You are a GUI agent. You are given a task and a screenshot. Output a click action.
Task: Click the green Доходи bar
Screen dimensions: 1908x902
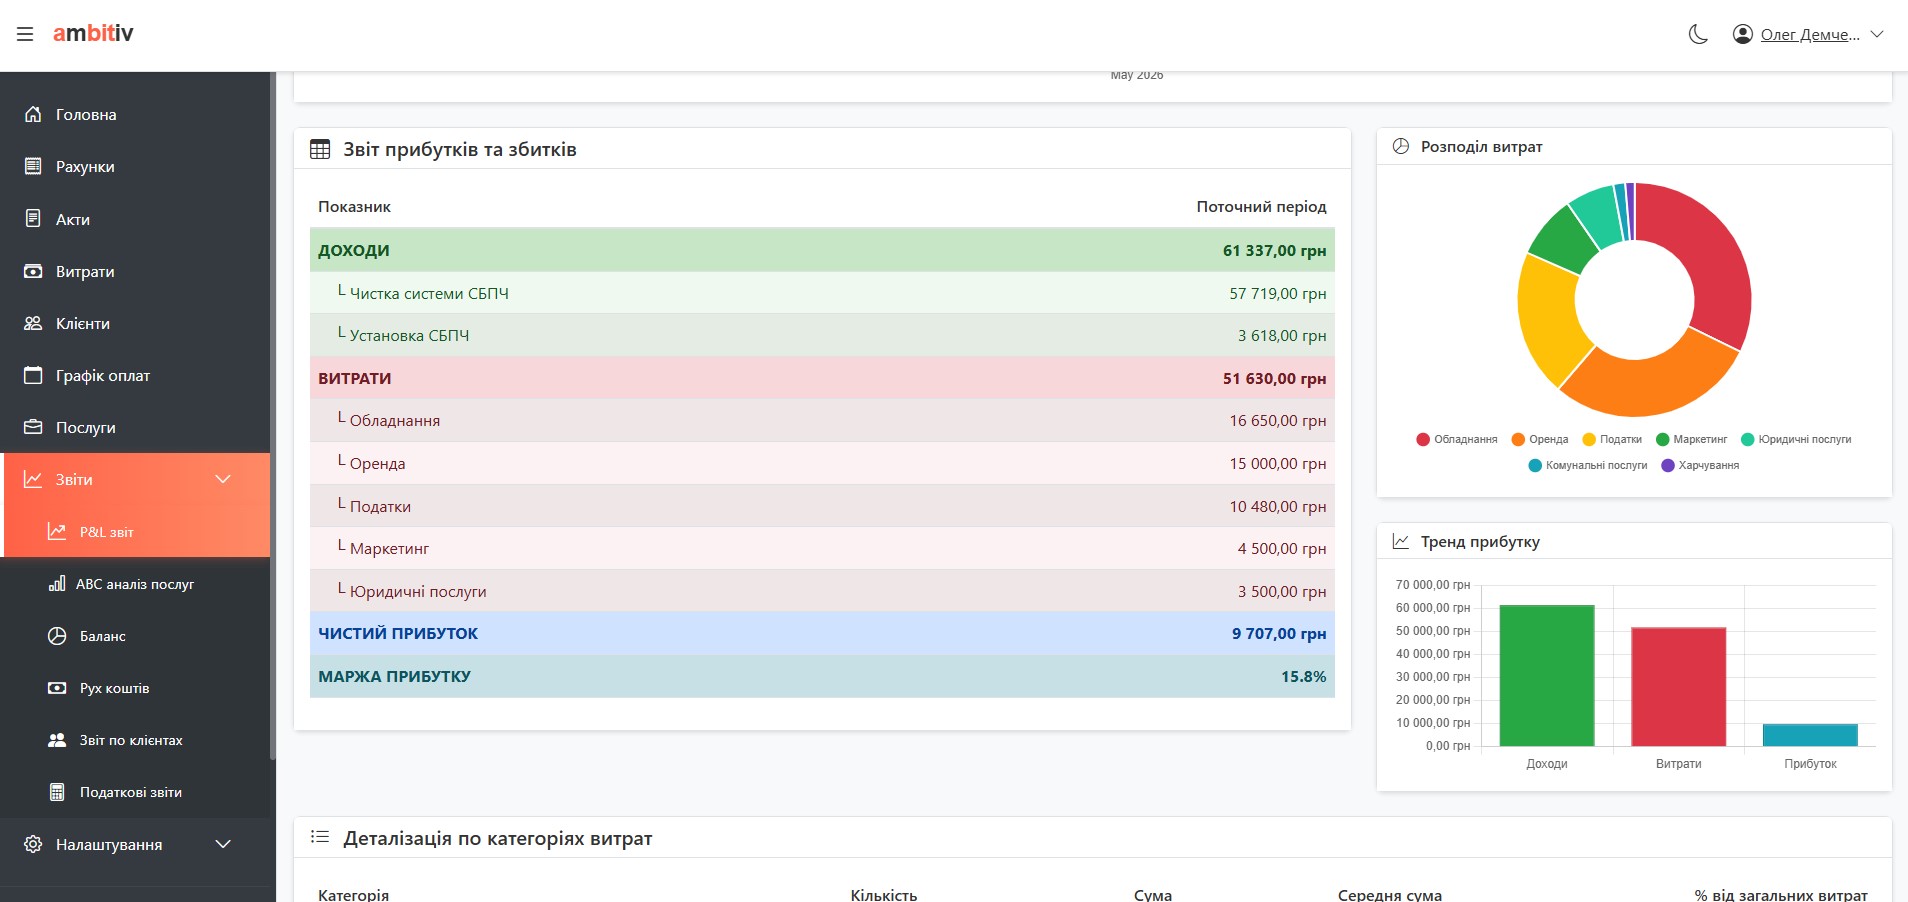pyautogui.click(x=1547, y=676)
